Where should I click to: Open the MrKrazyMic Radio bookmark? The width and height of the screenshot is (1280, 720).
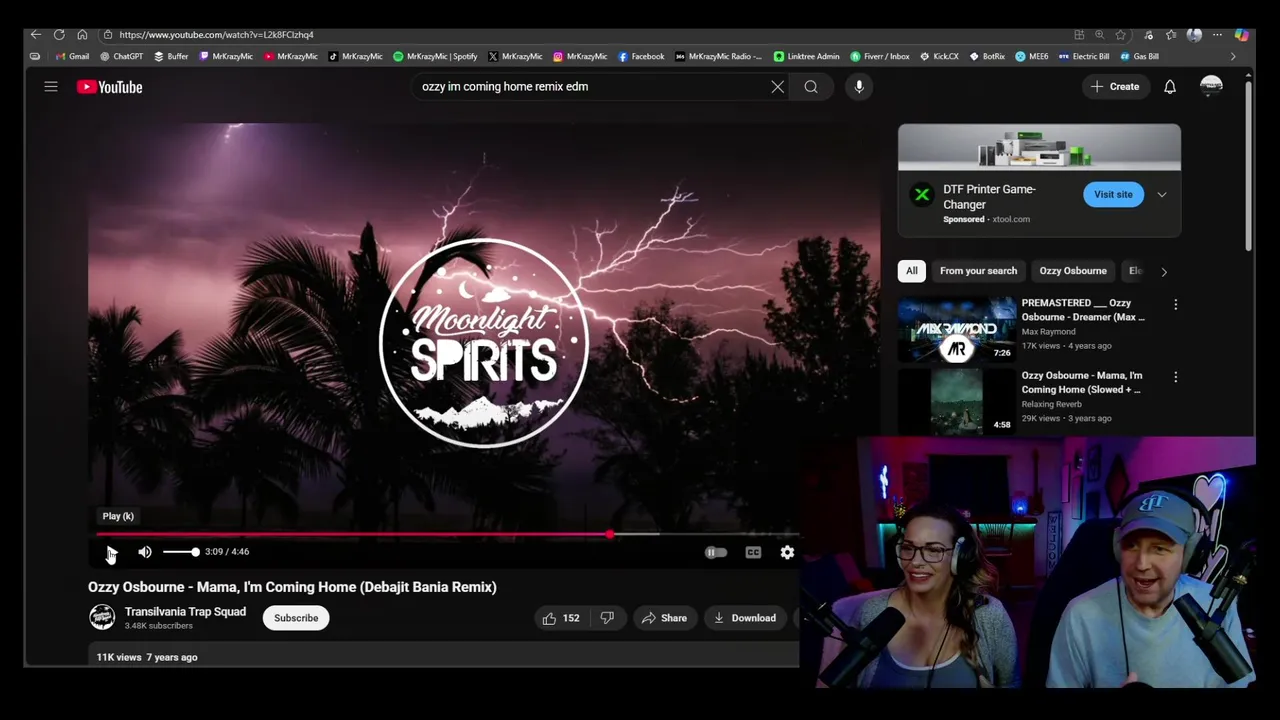[719, 57]
